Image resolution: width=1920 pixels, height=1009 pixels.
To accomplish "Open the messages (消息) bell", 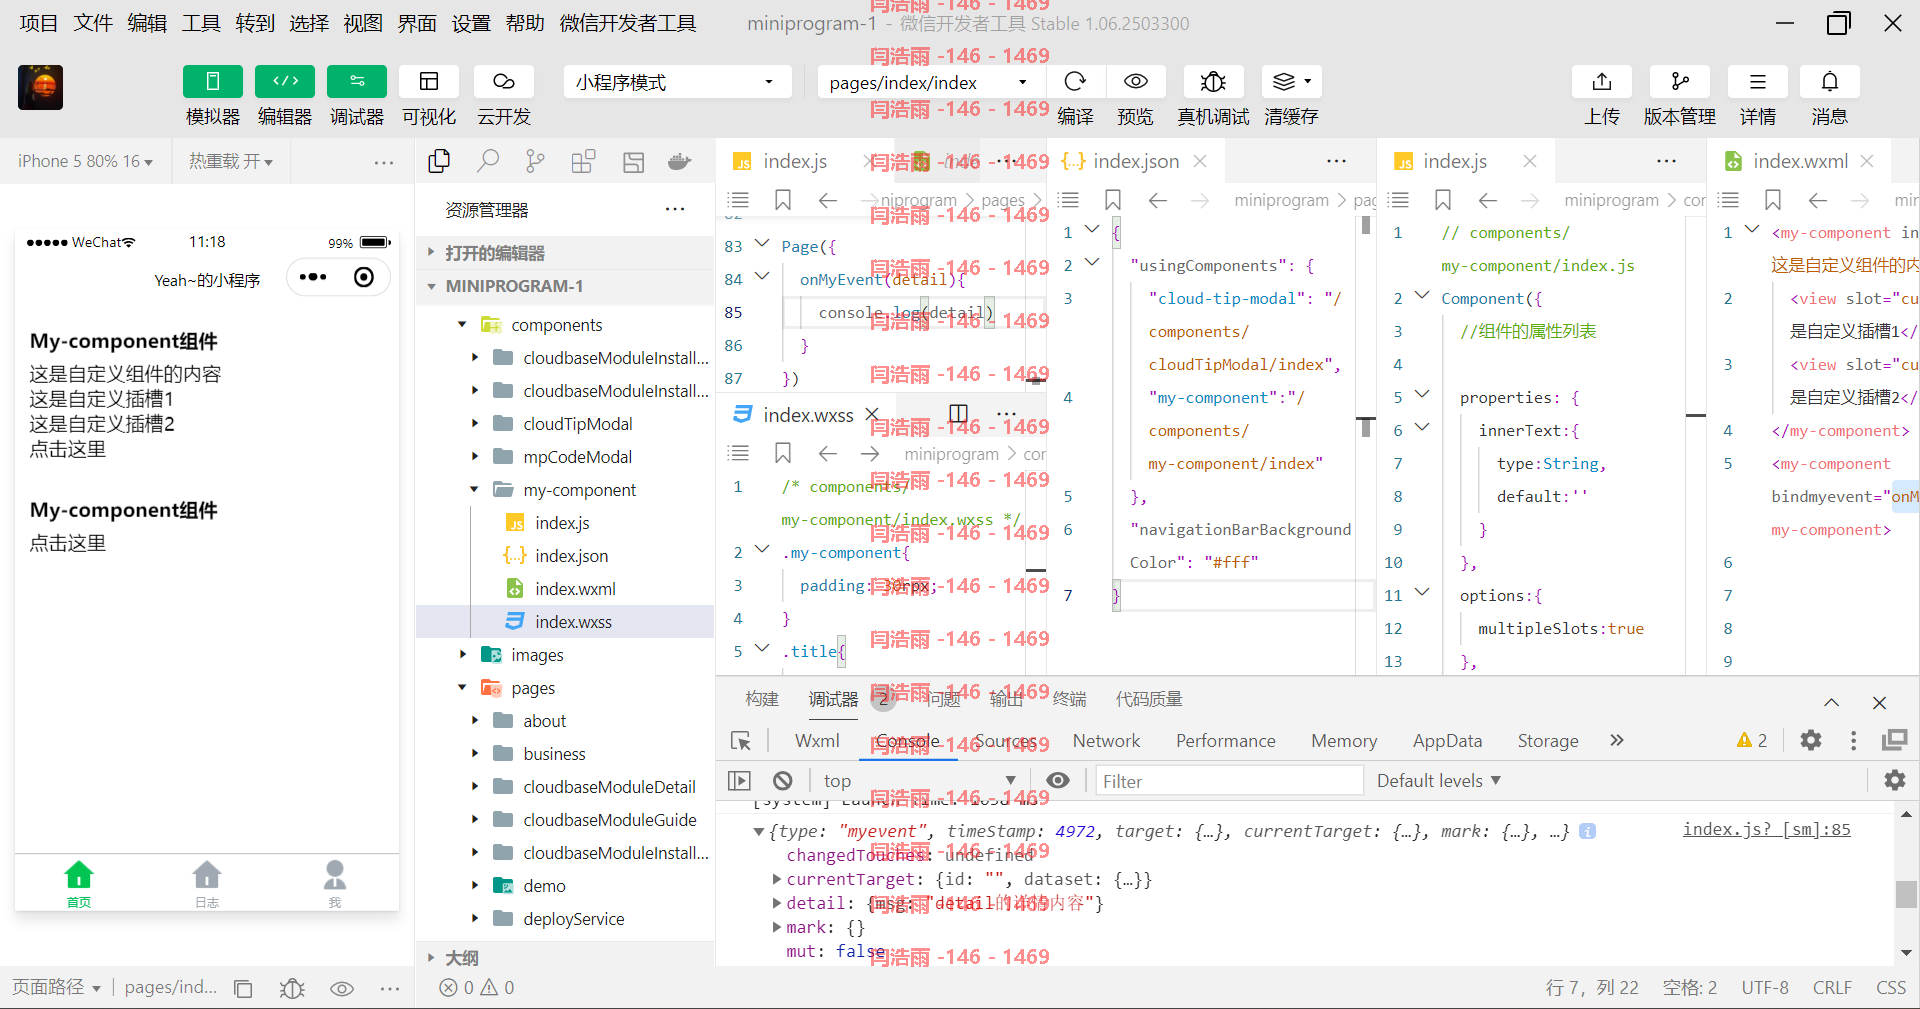I will coord(1829,81).
